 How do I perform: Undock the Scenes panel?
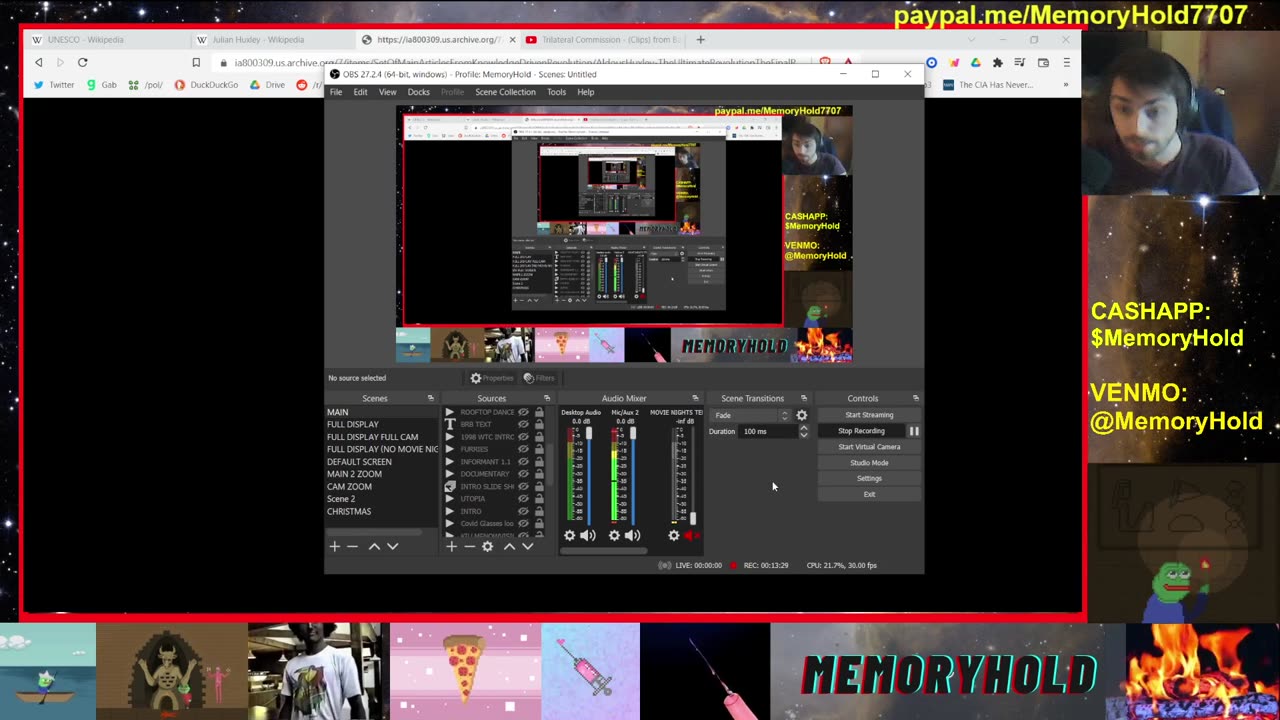(430, 398)
